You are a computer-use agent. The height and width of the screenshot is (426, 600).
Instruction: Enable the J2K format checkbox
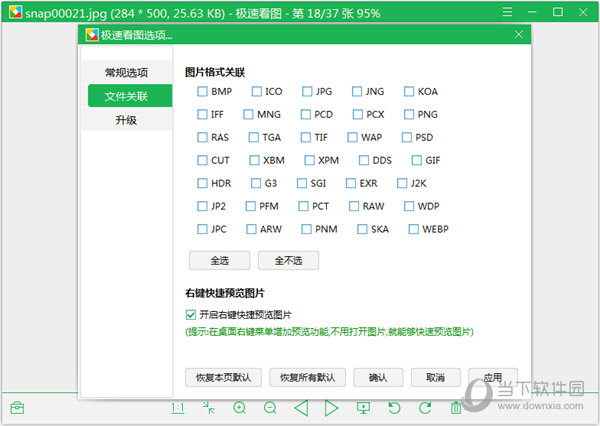(x=402, y=183)
